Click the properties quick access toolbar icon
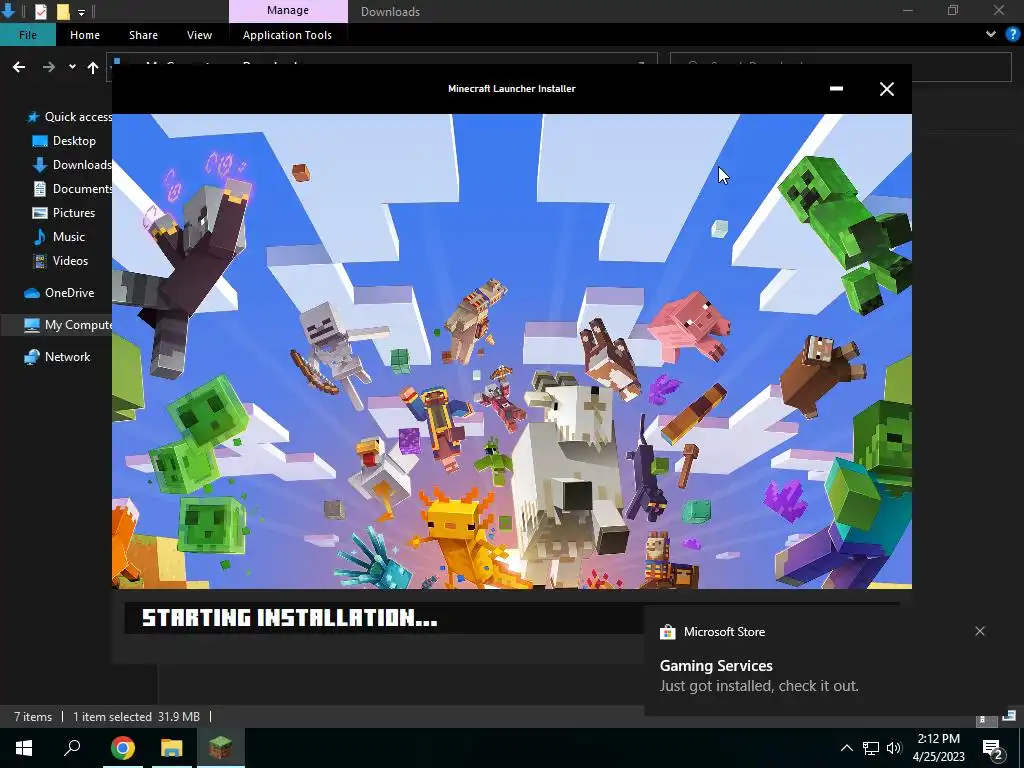 point(40,11)
